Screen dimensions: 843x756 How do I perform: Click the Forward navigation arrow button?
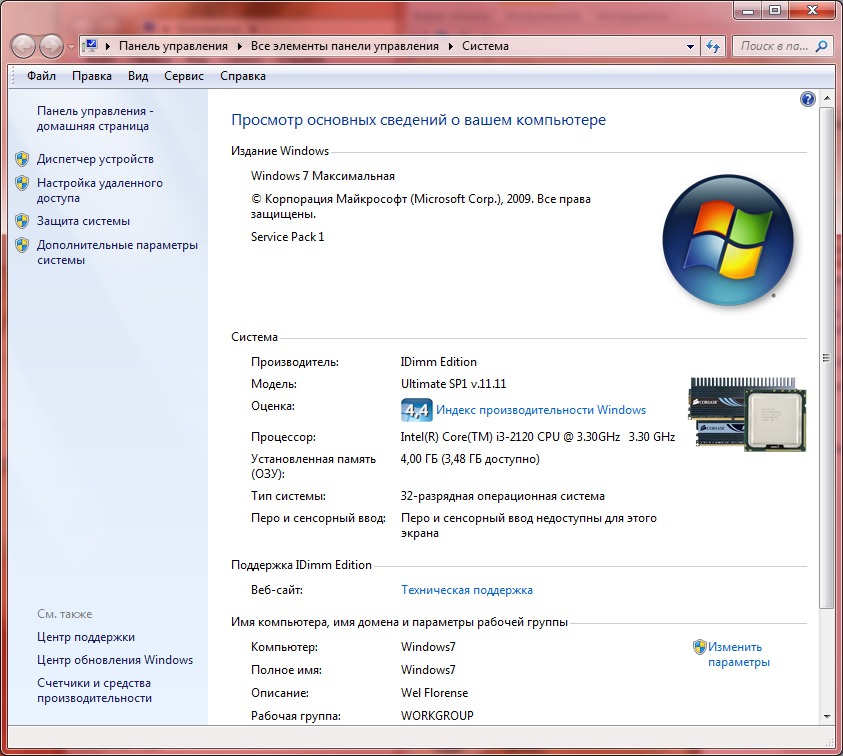[52, 47]
